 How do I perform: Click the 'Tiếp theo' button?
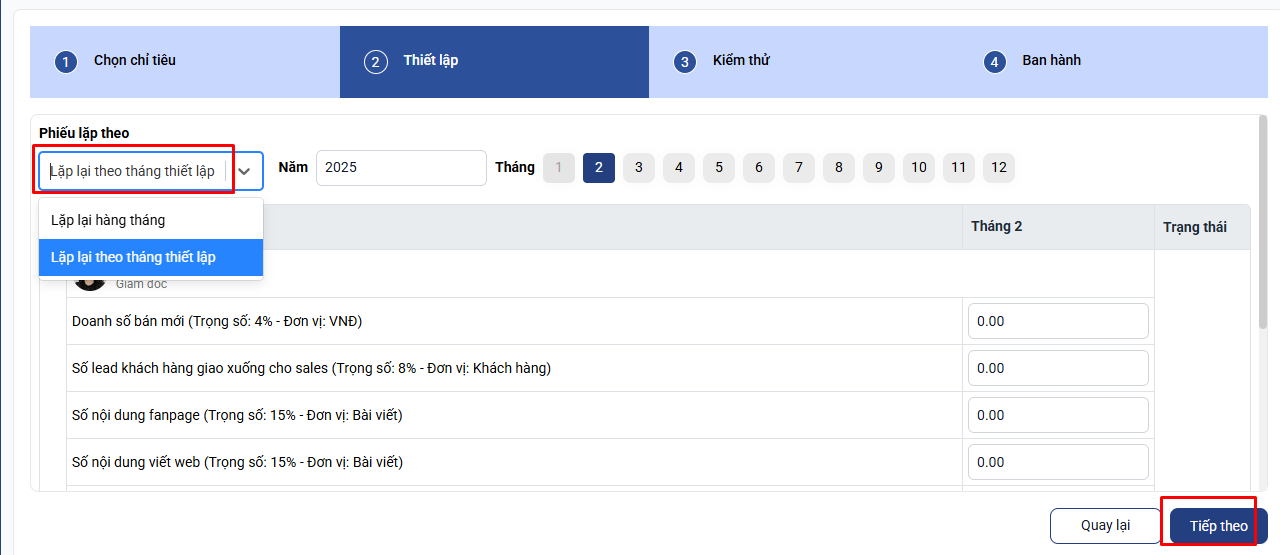[x=1218, y=526]
